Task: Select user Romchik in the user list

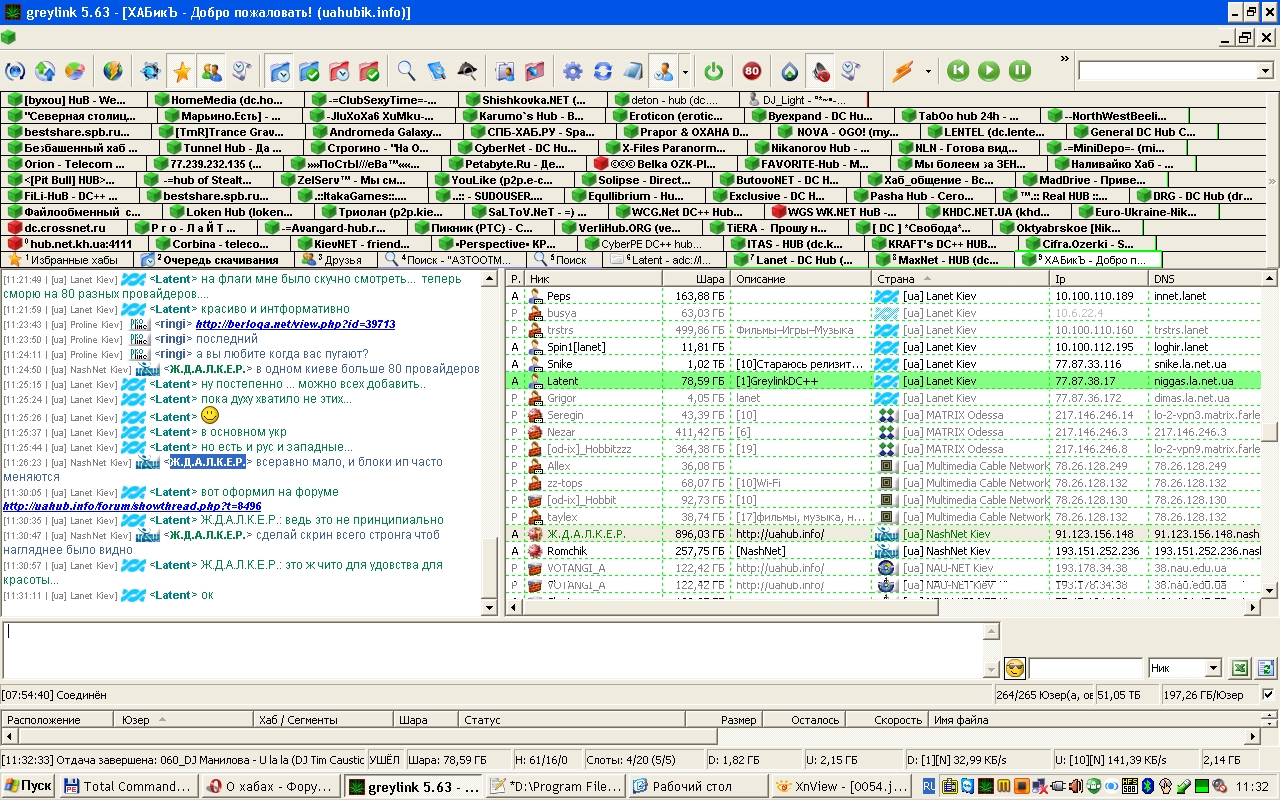Action: 567,551
